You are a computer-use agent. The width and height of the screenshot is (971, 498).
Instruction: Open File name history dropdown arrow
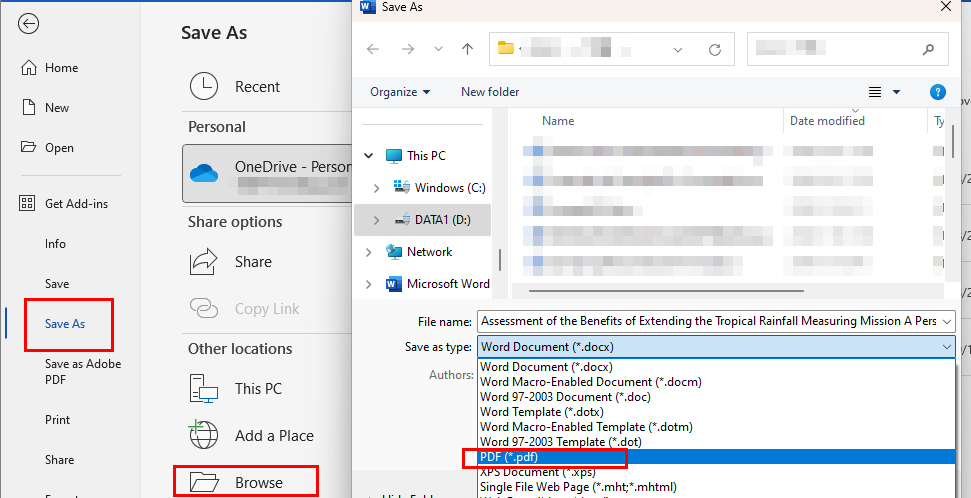pos(946,321)
